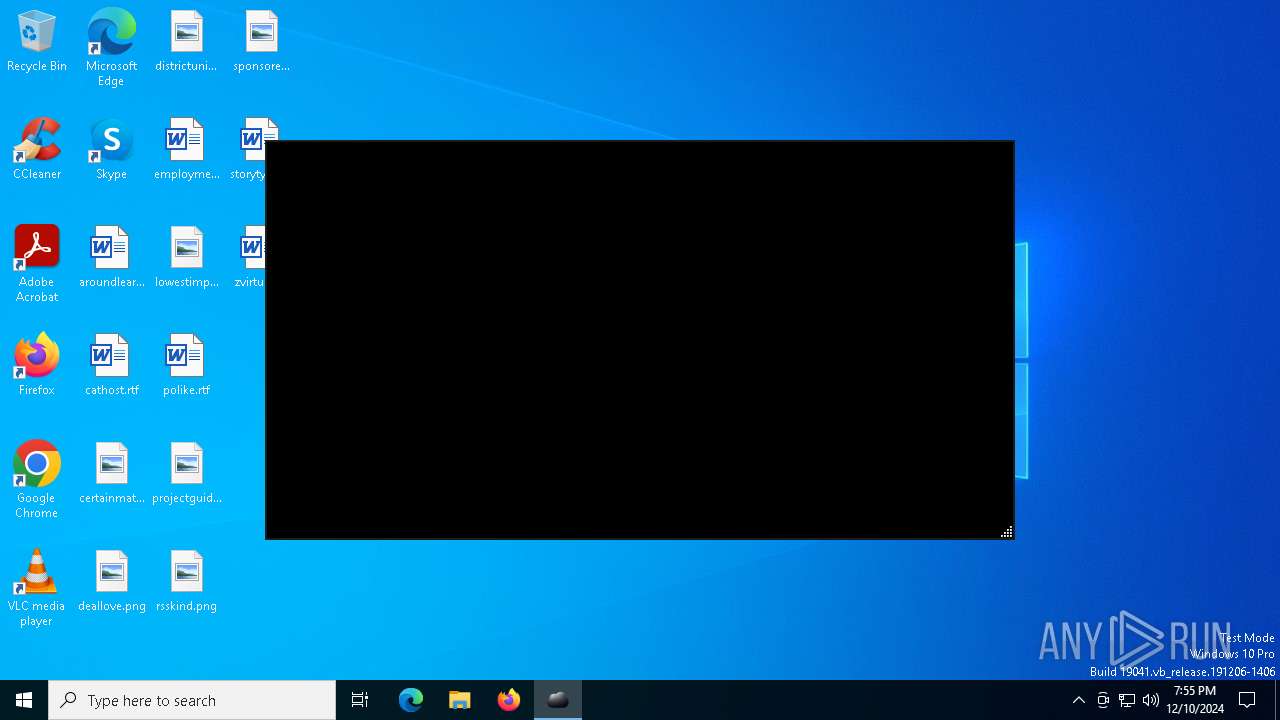Click the Show desktop sliver on the taskbar
1280x720 pixels.
click(1277, 700)
